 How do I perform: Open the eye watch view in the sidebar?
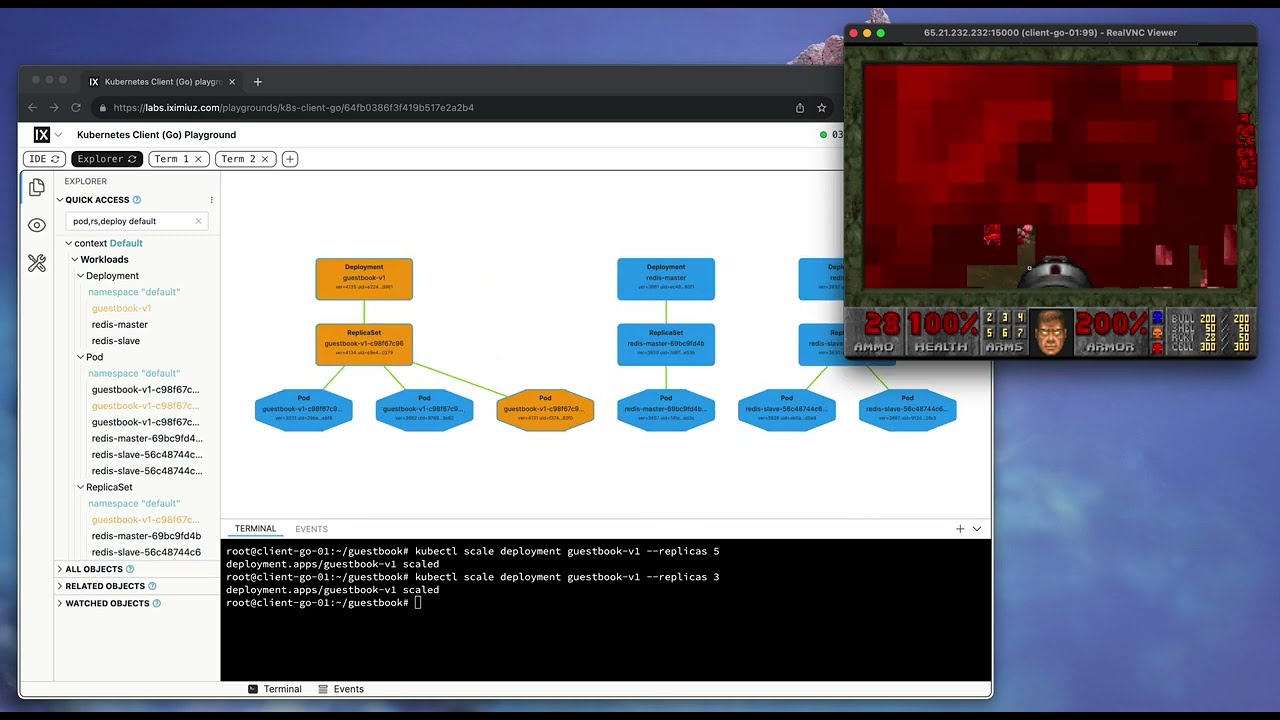37,225
